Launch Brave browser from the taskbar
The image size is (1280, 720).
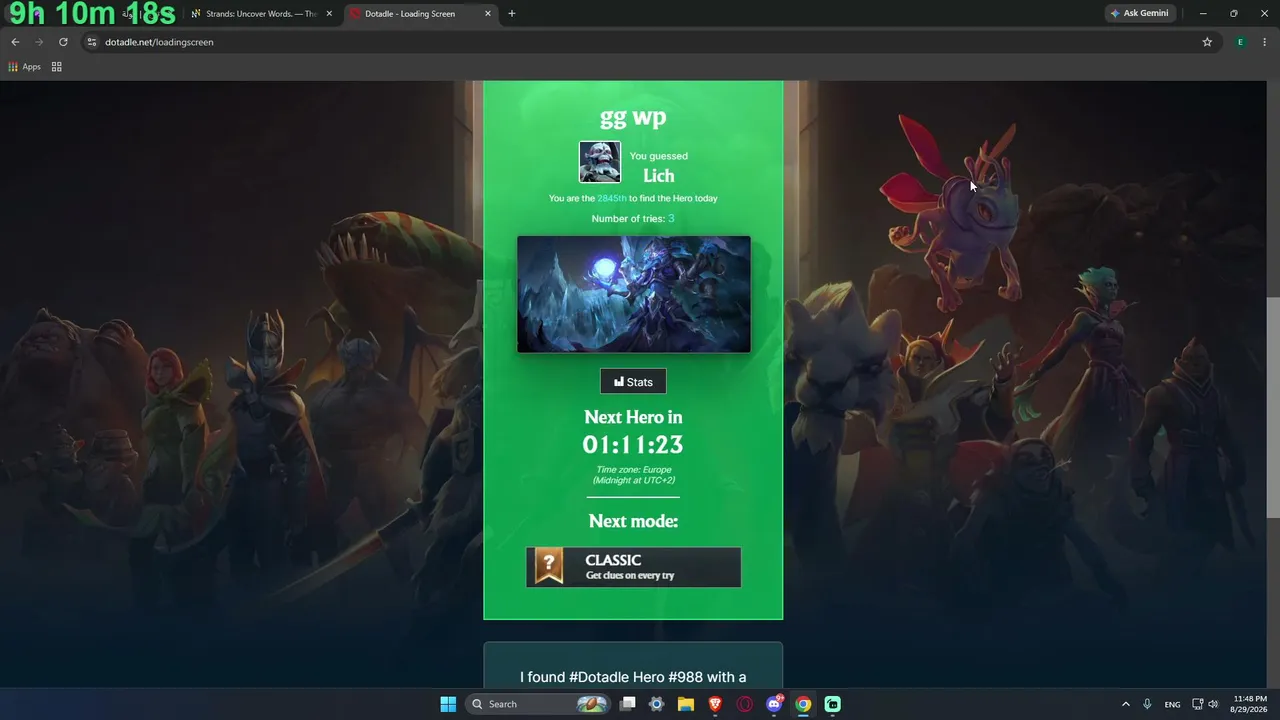716,704
